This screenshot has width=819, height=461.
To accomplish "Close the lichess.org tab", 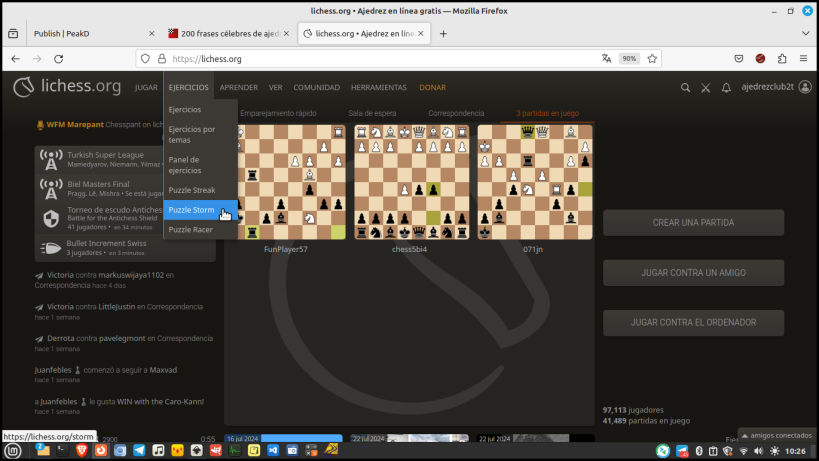I will pos(420,33).
